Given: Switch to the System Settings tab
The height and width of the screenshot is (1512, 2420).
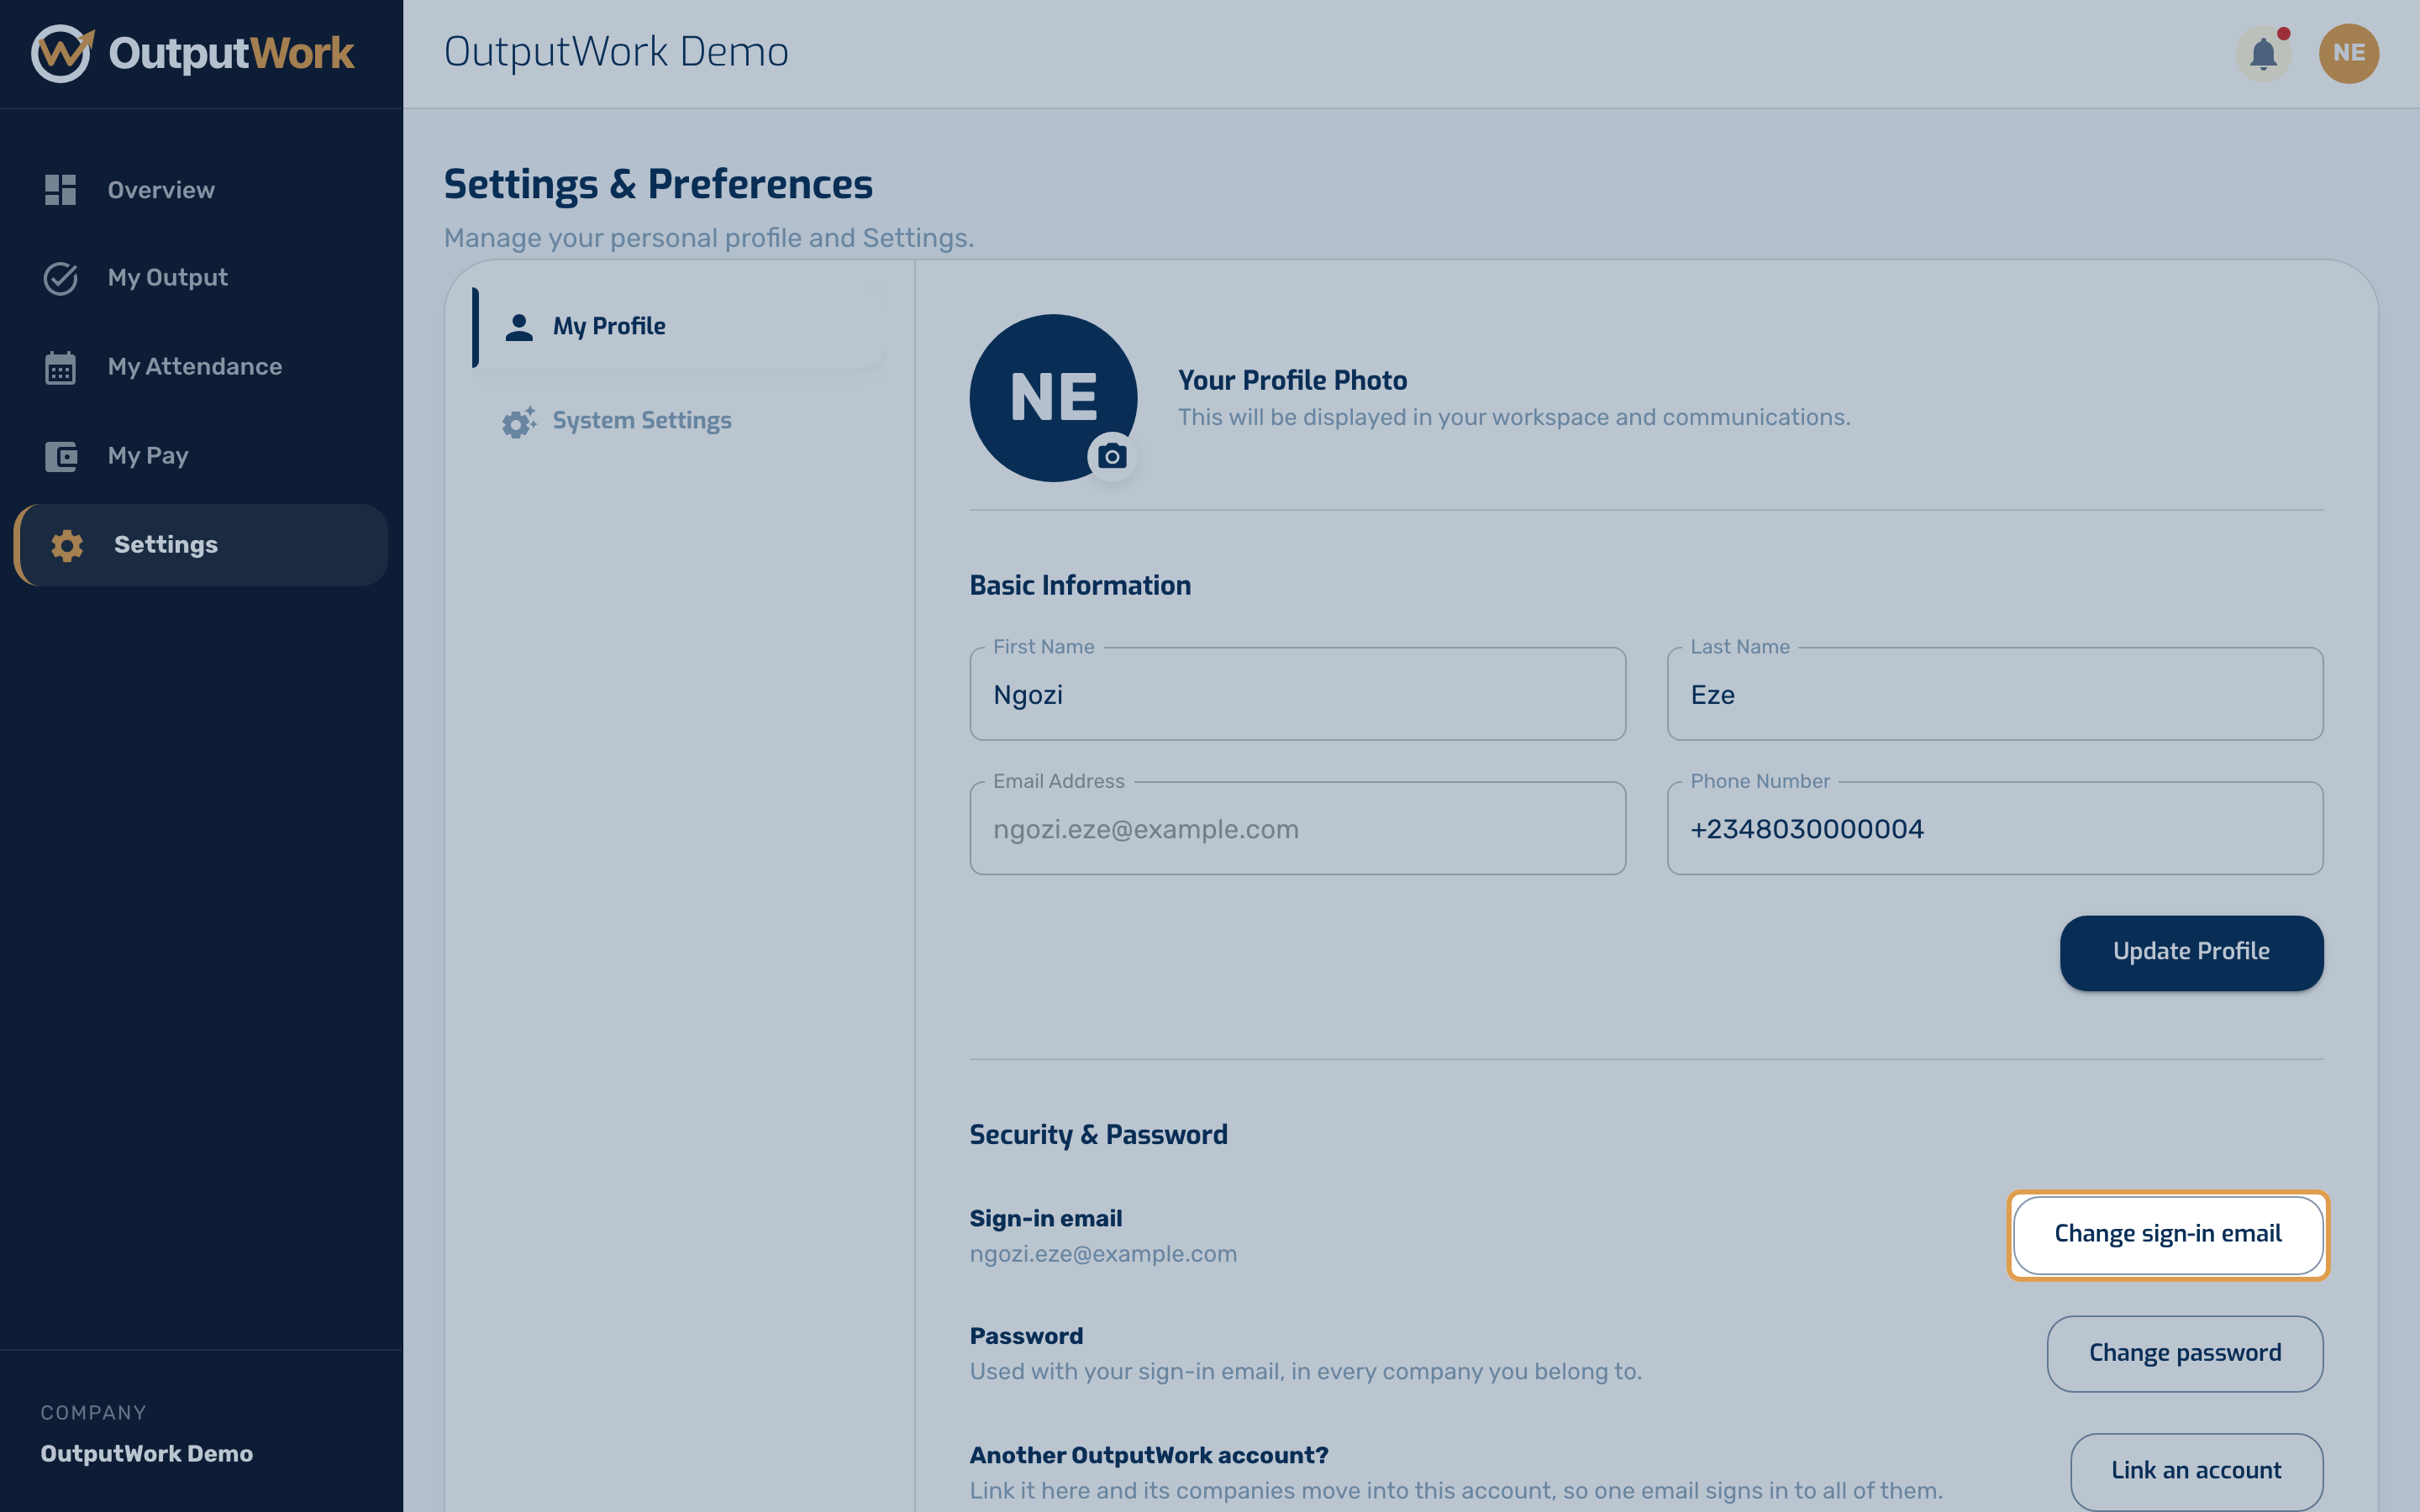Looking at the screenshot, I should pos(679,421).
